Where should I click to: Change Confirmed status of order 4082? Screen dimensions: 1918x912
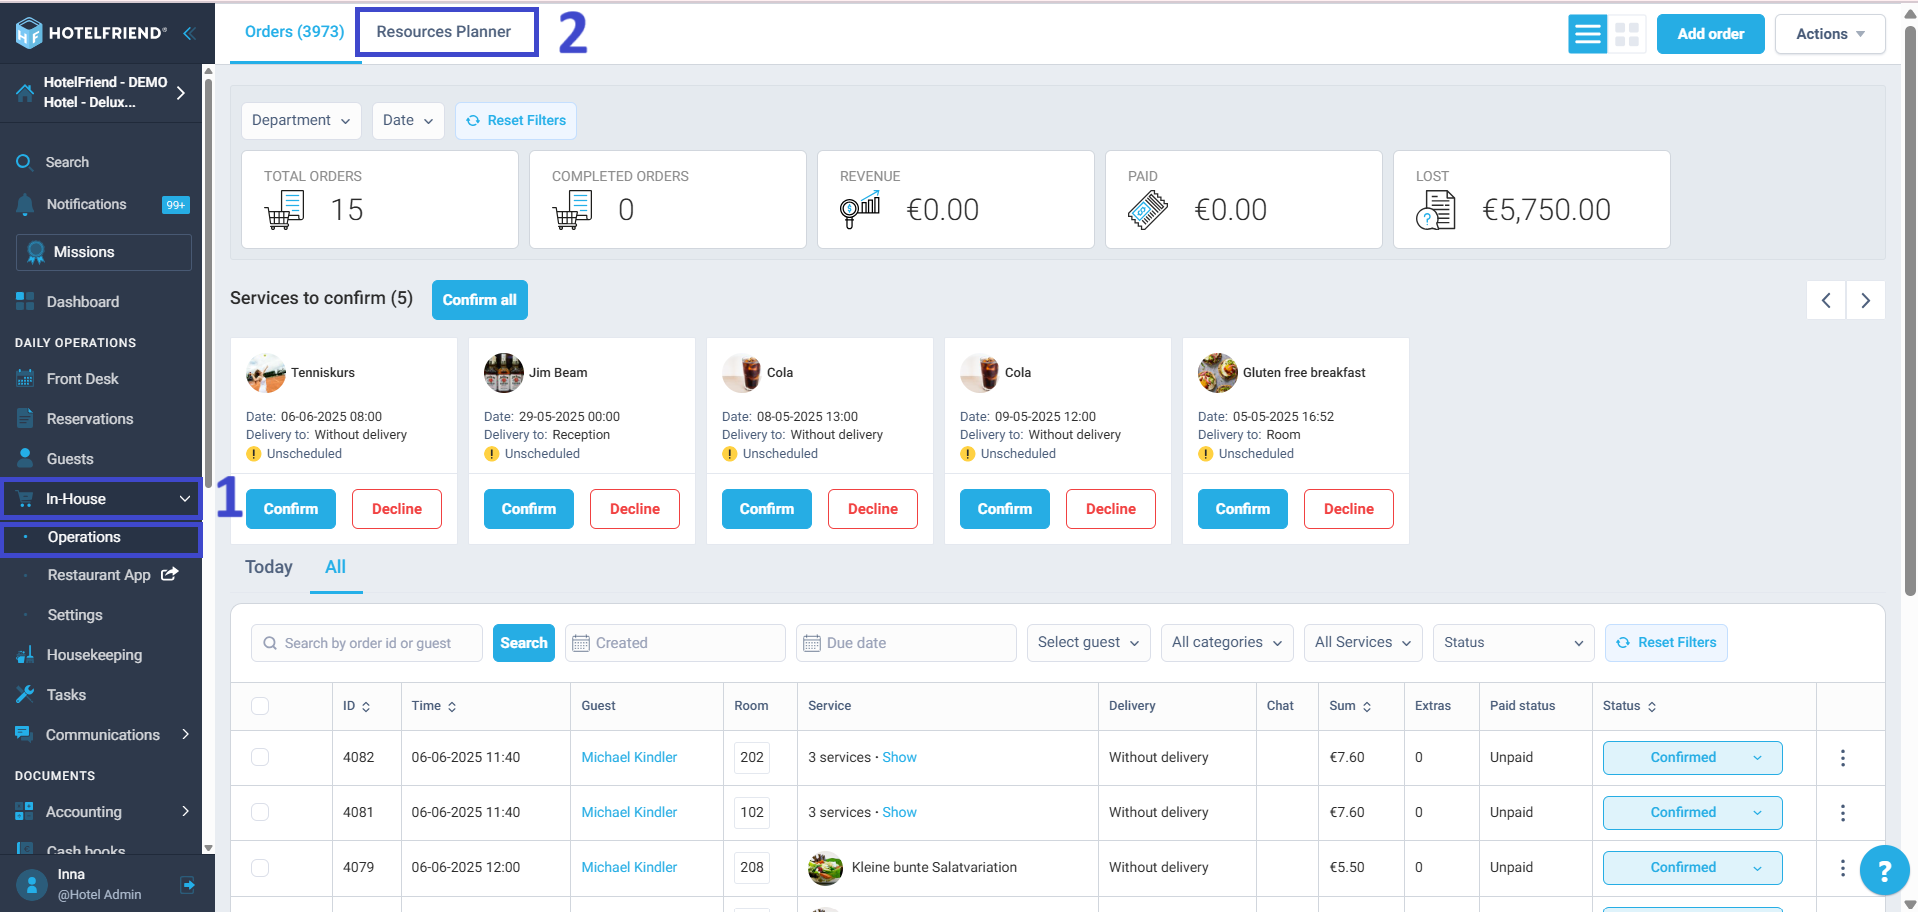coord(1692,758)
